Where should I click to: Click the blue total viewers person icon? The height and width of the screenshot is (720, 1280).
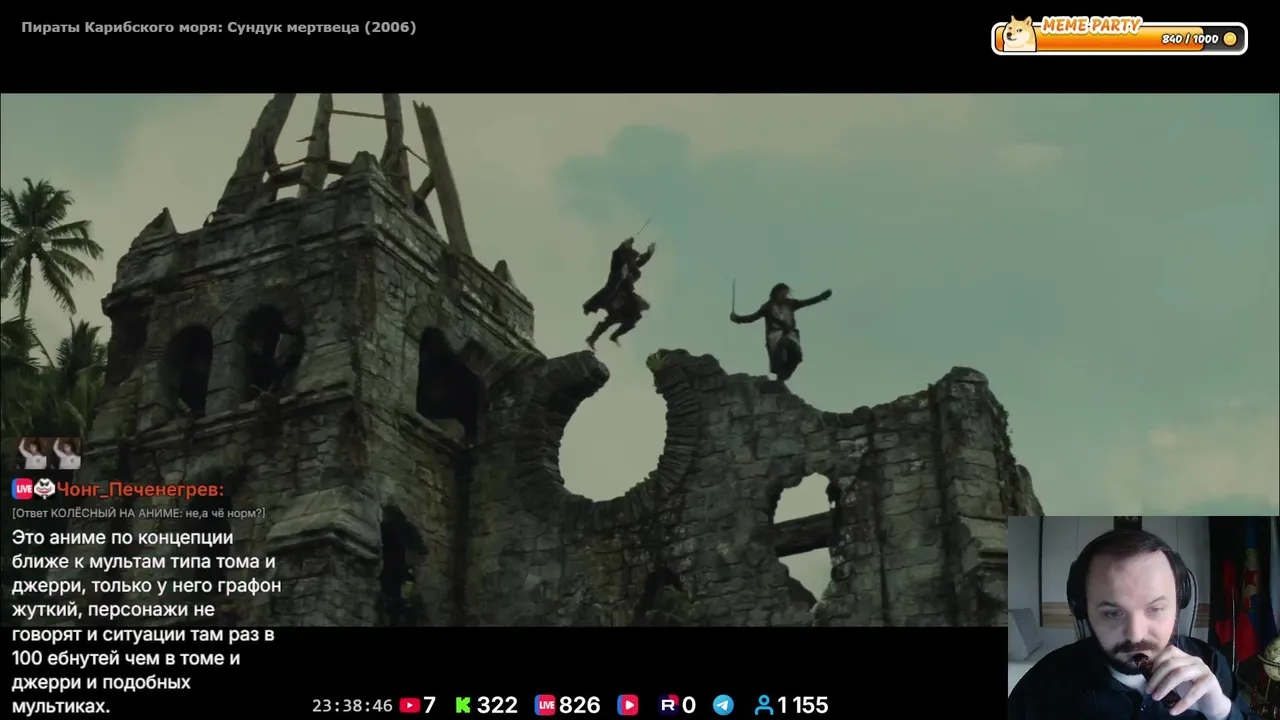(764, 705)
